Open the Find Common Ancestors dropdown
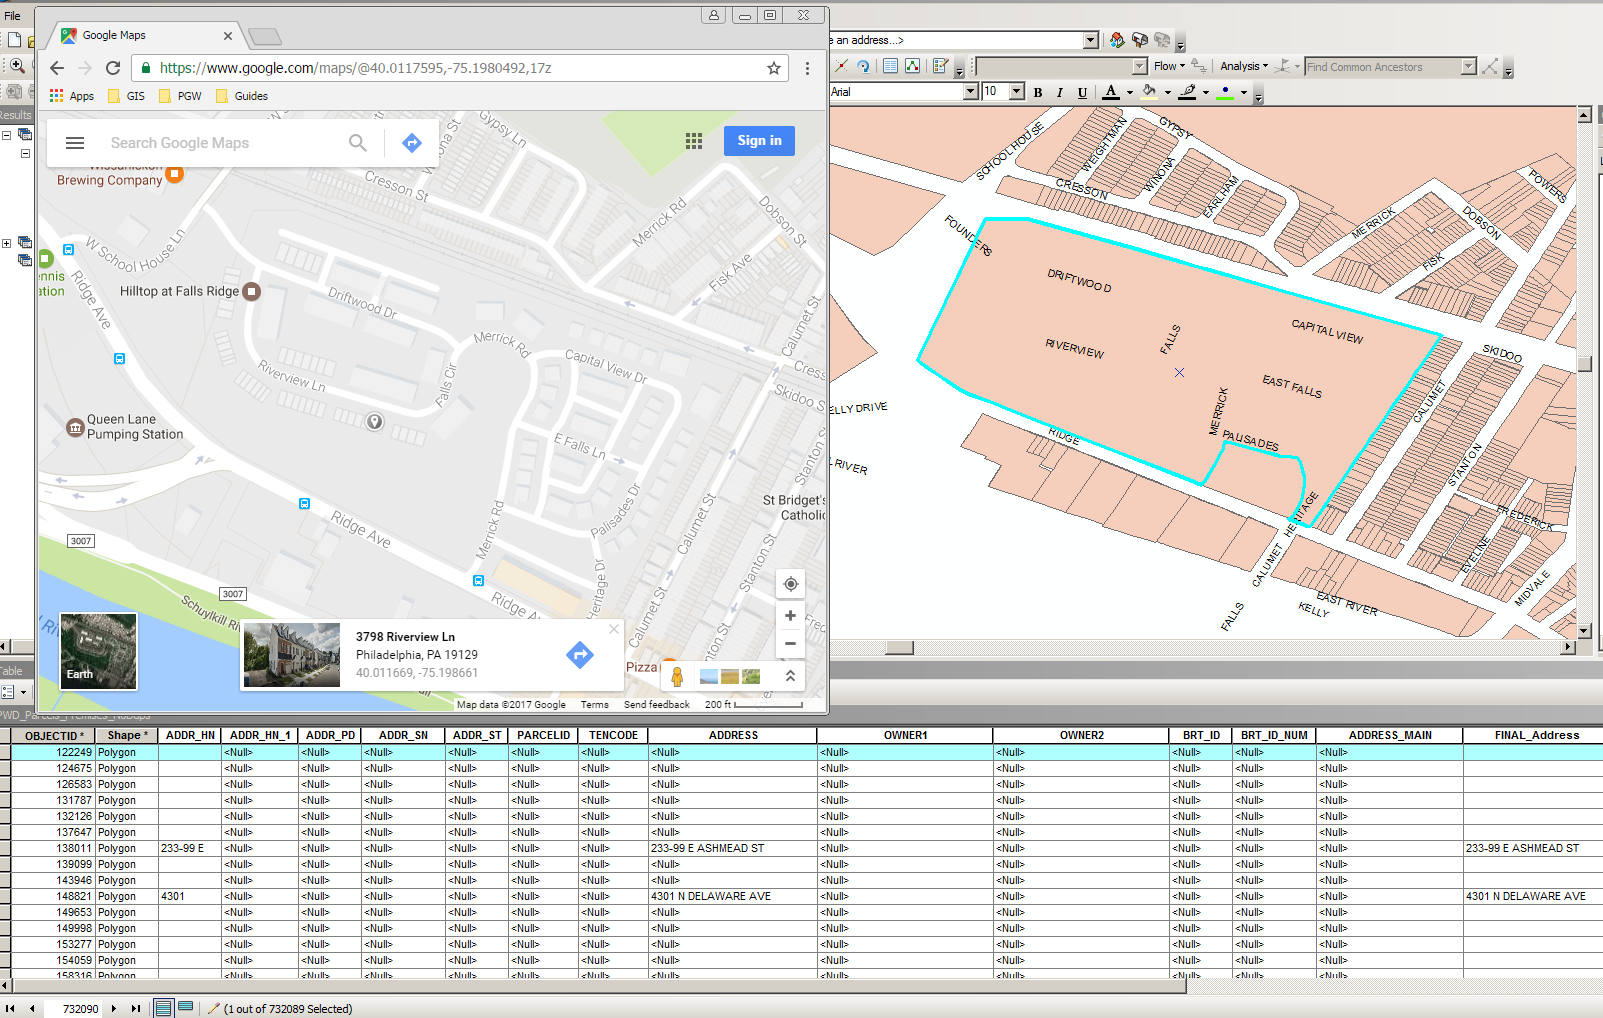Viewport: 1603px width, 1018px height. [1469, 67]
